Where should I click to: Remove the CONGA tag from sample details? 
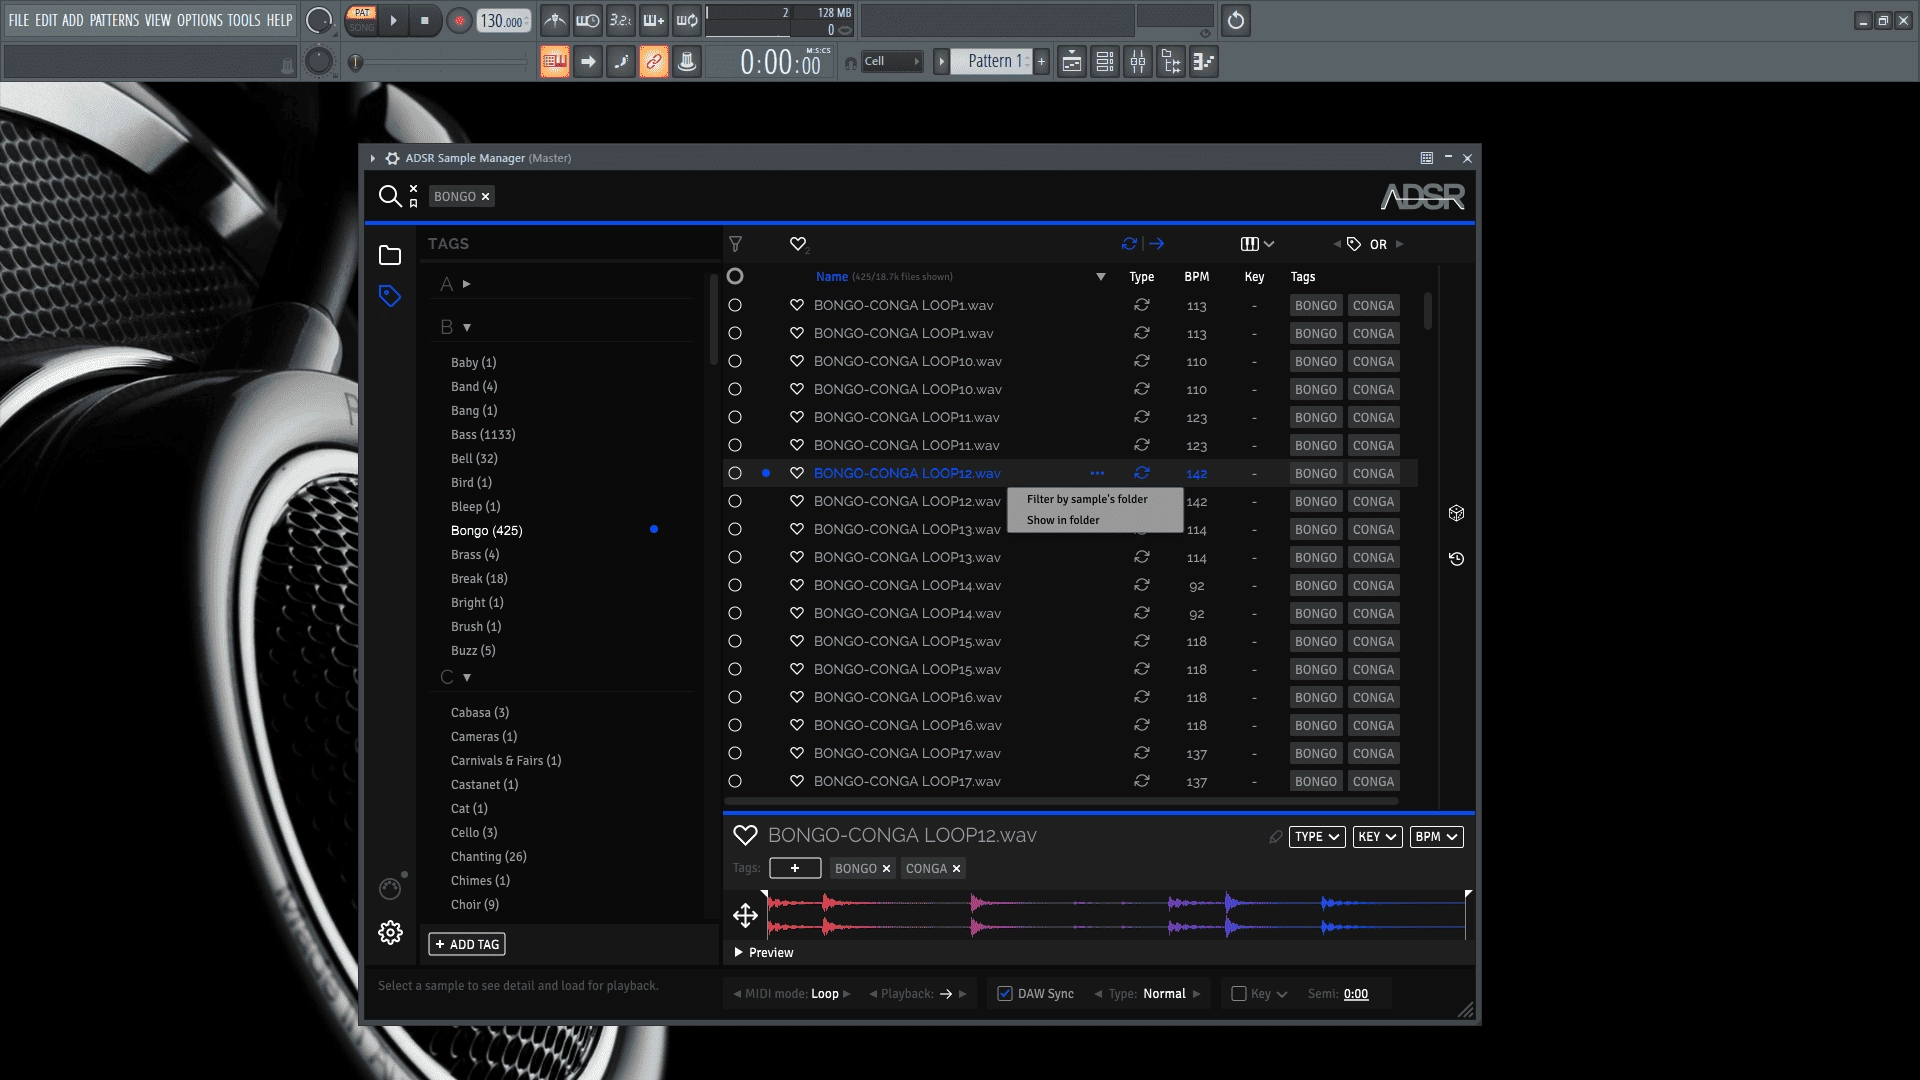tap(956, 869)
